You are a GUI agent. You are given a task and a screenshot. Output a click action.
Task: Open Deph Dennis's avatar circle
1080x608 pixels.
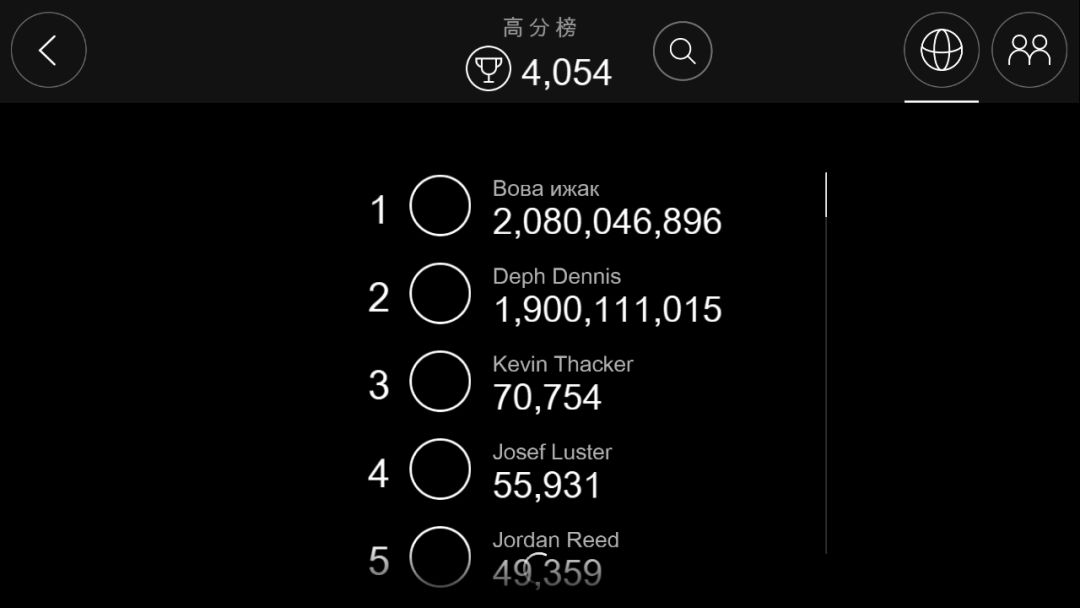coord(440,294)
